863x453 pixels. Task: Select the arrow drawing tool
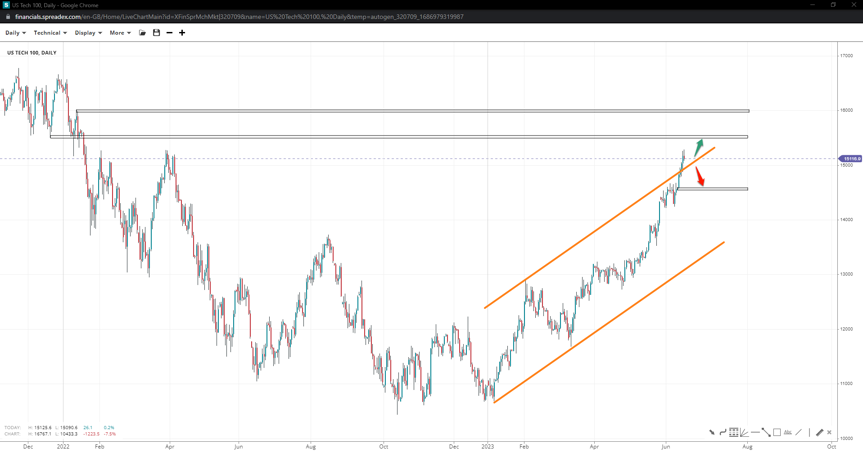(x=712, y=432)
